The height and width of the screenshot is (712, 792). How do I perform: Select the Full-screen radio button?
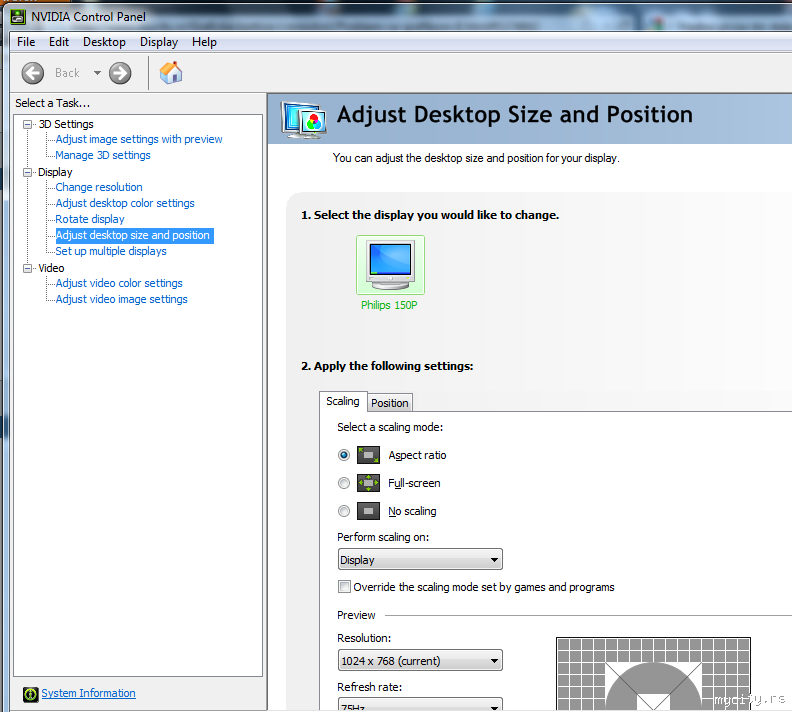pos(344,483)
